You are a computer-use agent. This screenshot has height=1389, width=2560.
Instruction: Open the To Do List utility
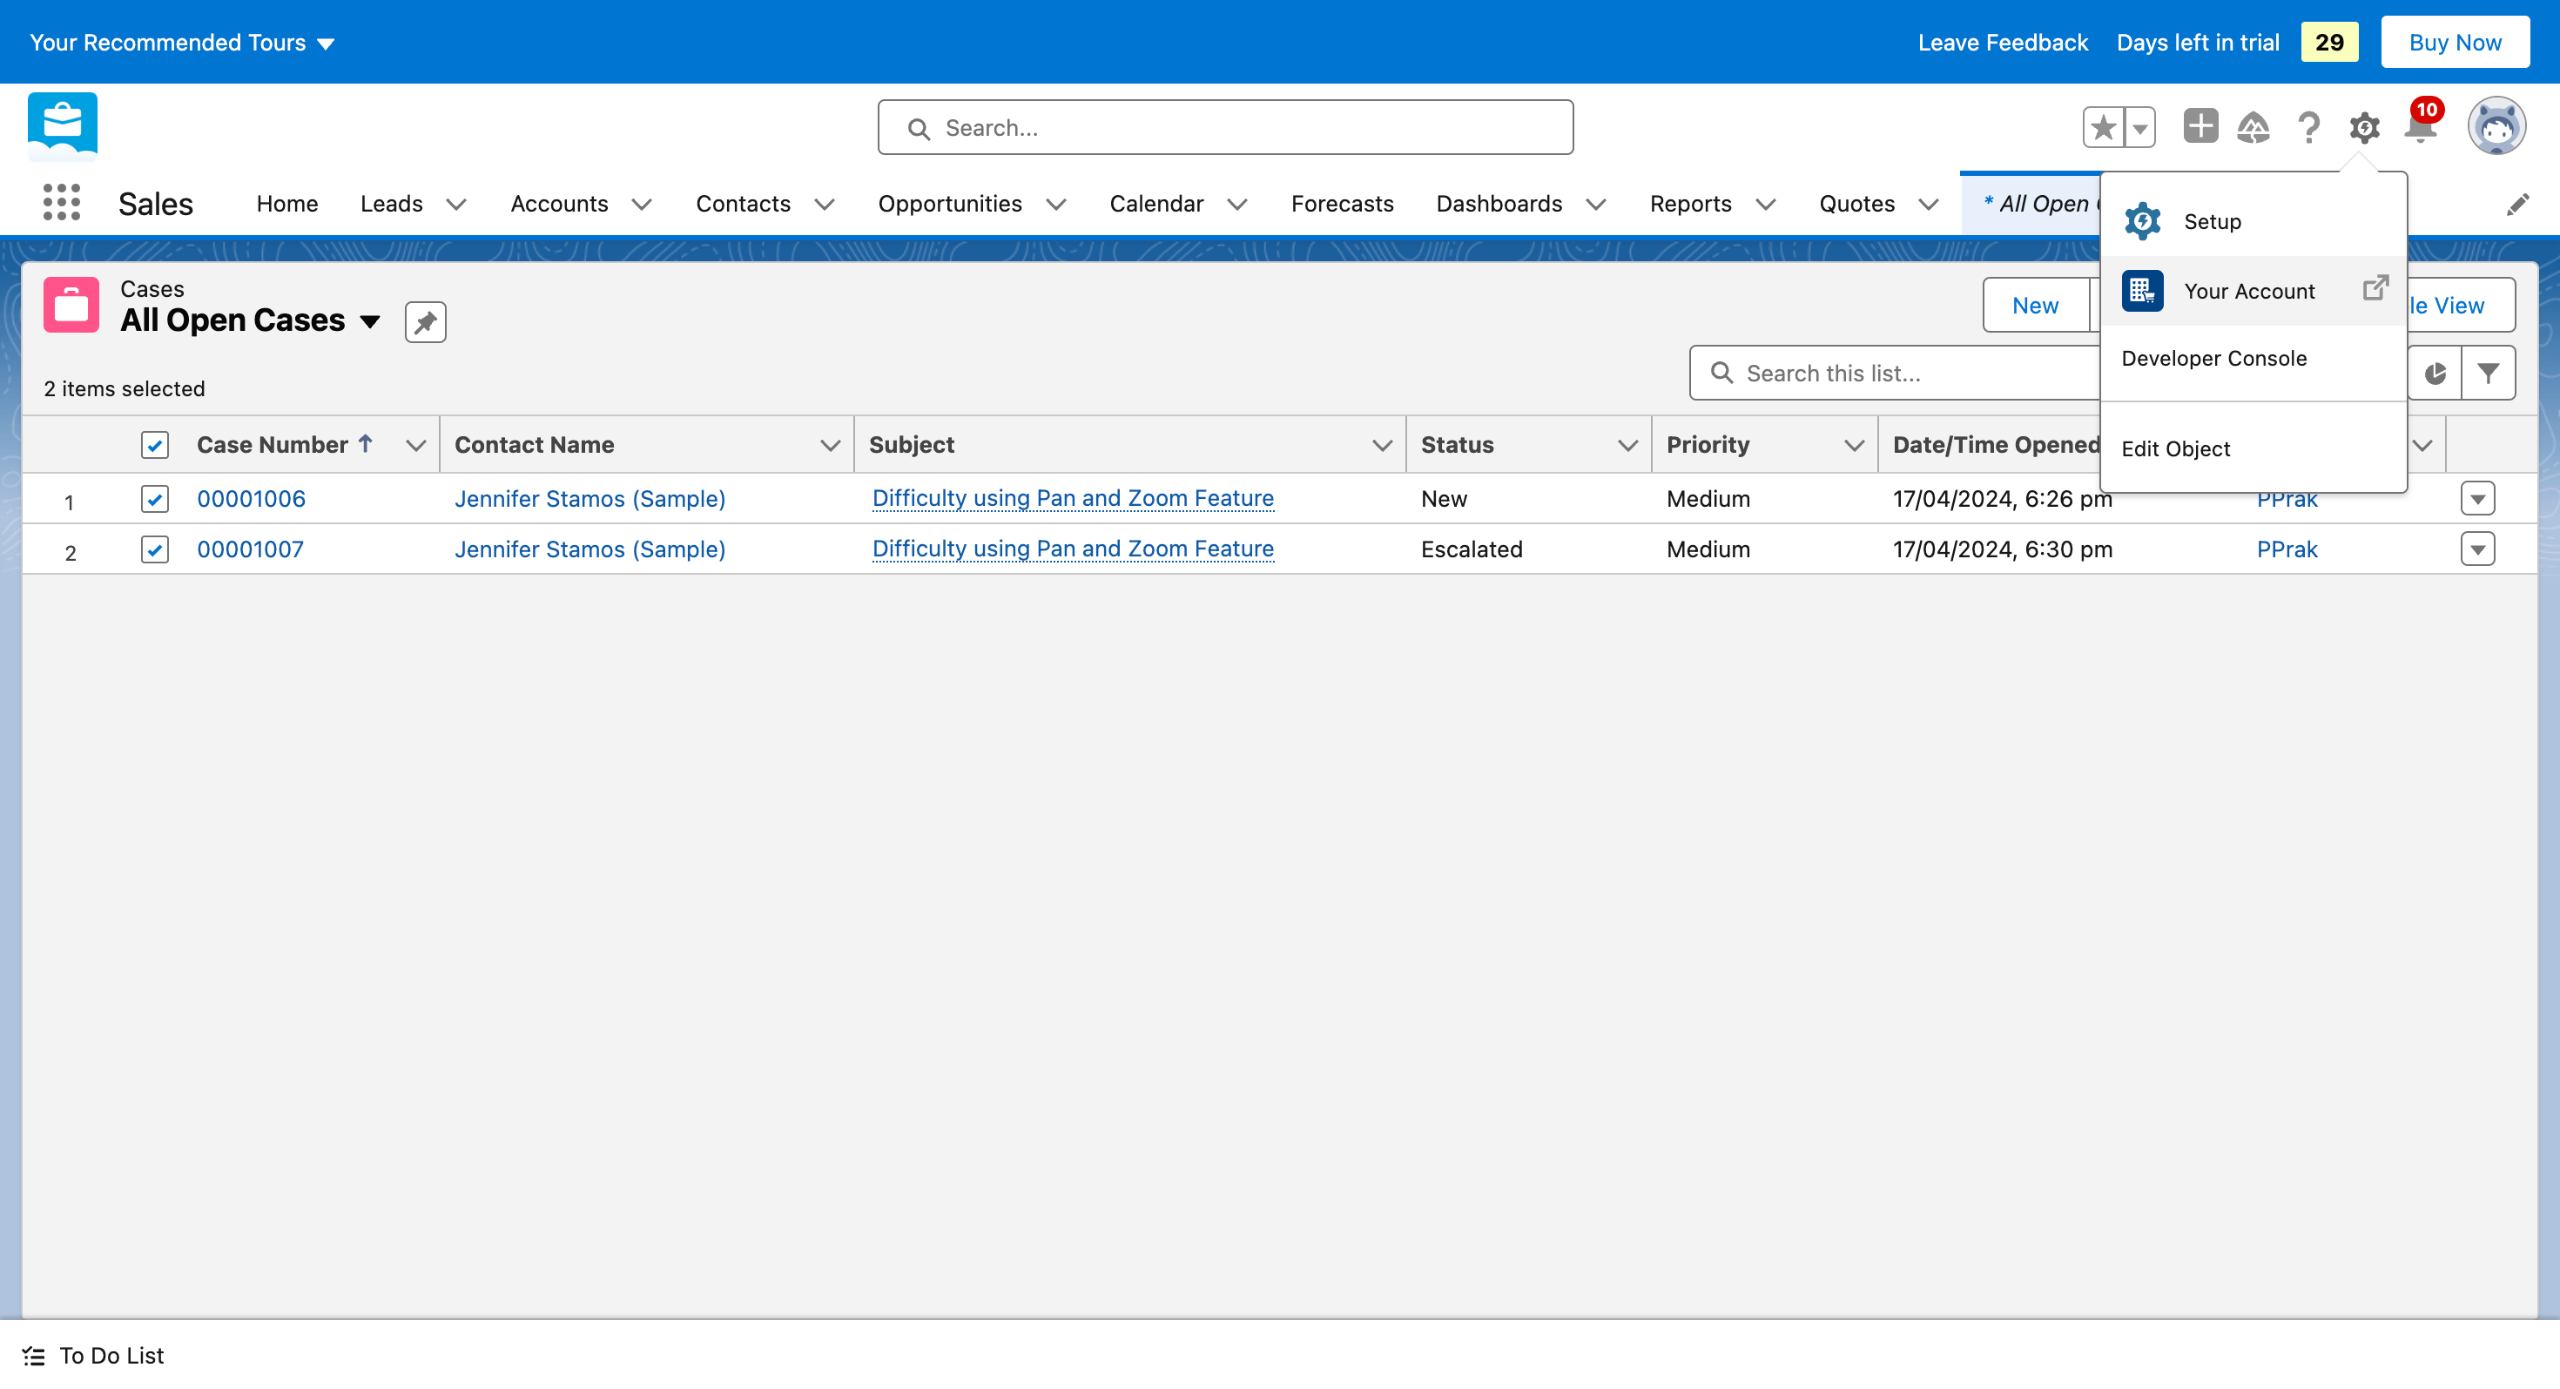point(93,1355)
